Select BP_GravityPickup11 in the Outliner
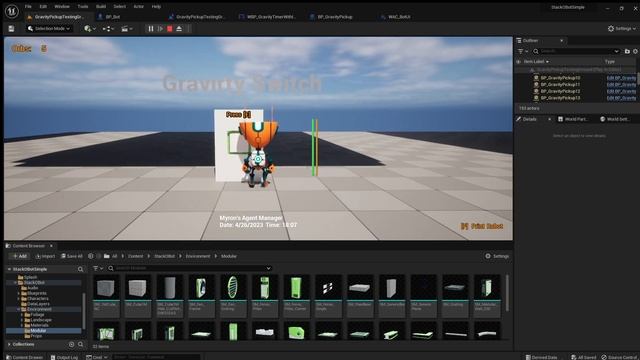Image resolution: width=640 pixels, height=360 pixels. [x=560, y=84]
